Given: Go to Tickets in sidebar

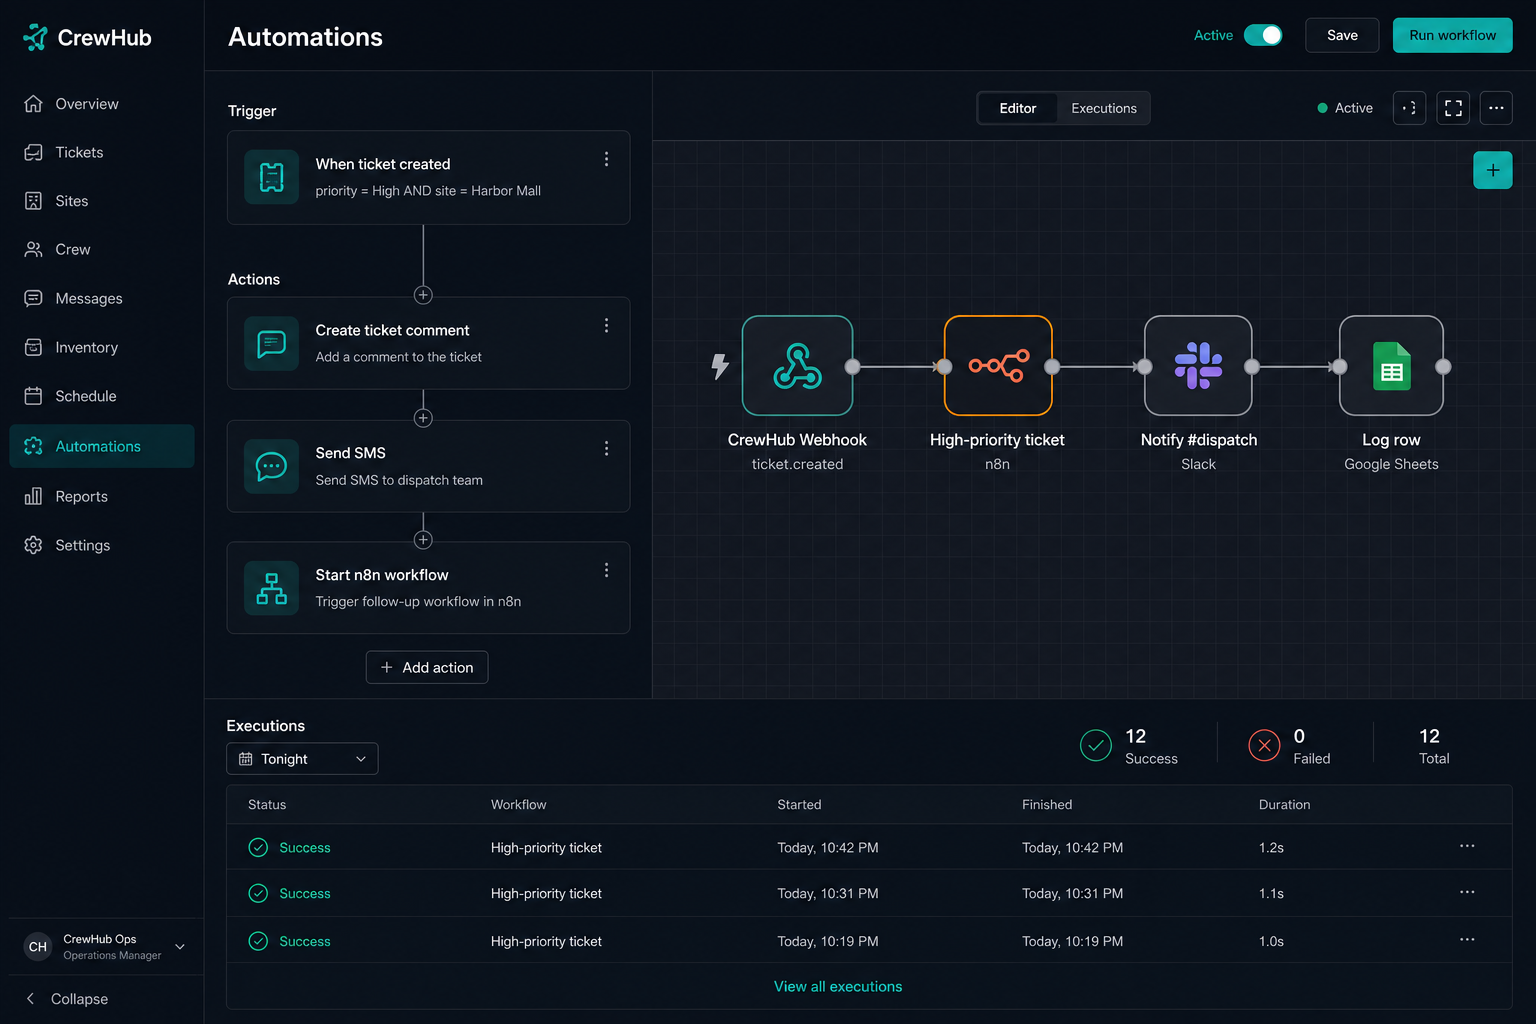Looking at the screenshot, I should click(101, 152).
